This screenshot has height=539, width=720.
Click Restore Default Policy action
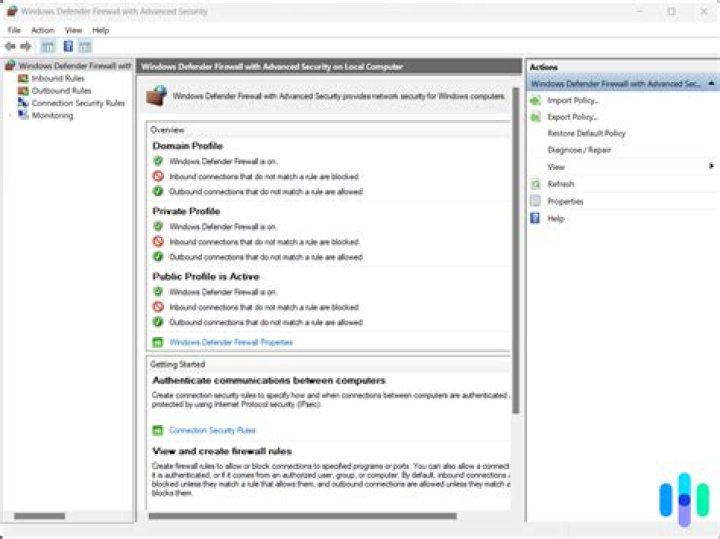pyautogui.click(x=586, y=133)
